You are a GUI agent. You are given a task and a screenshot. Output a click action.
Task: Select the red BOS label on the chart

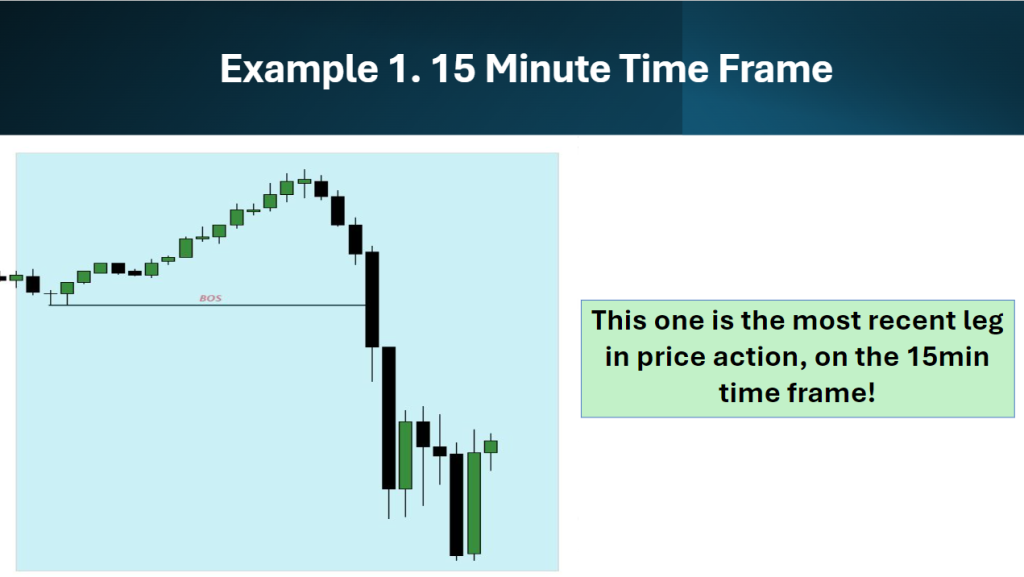pyautogui.click(x=210, y=298)
